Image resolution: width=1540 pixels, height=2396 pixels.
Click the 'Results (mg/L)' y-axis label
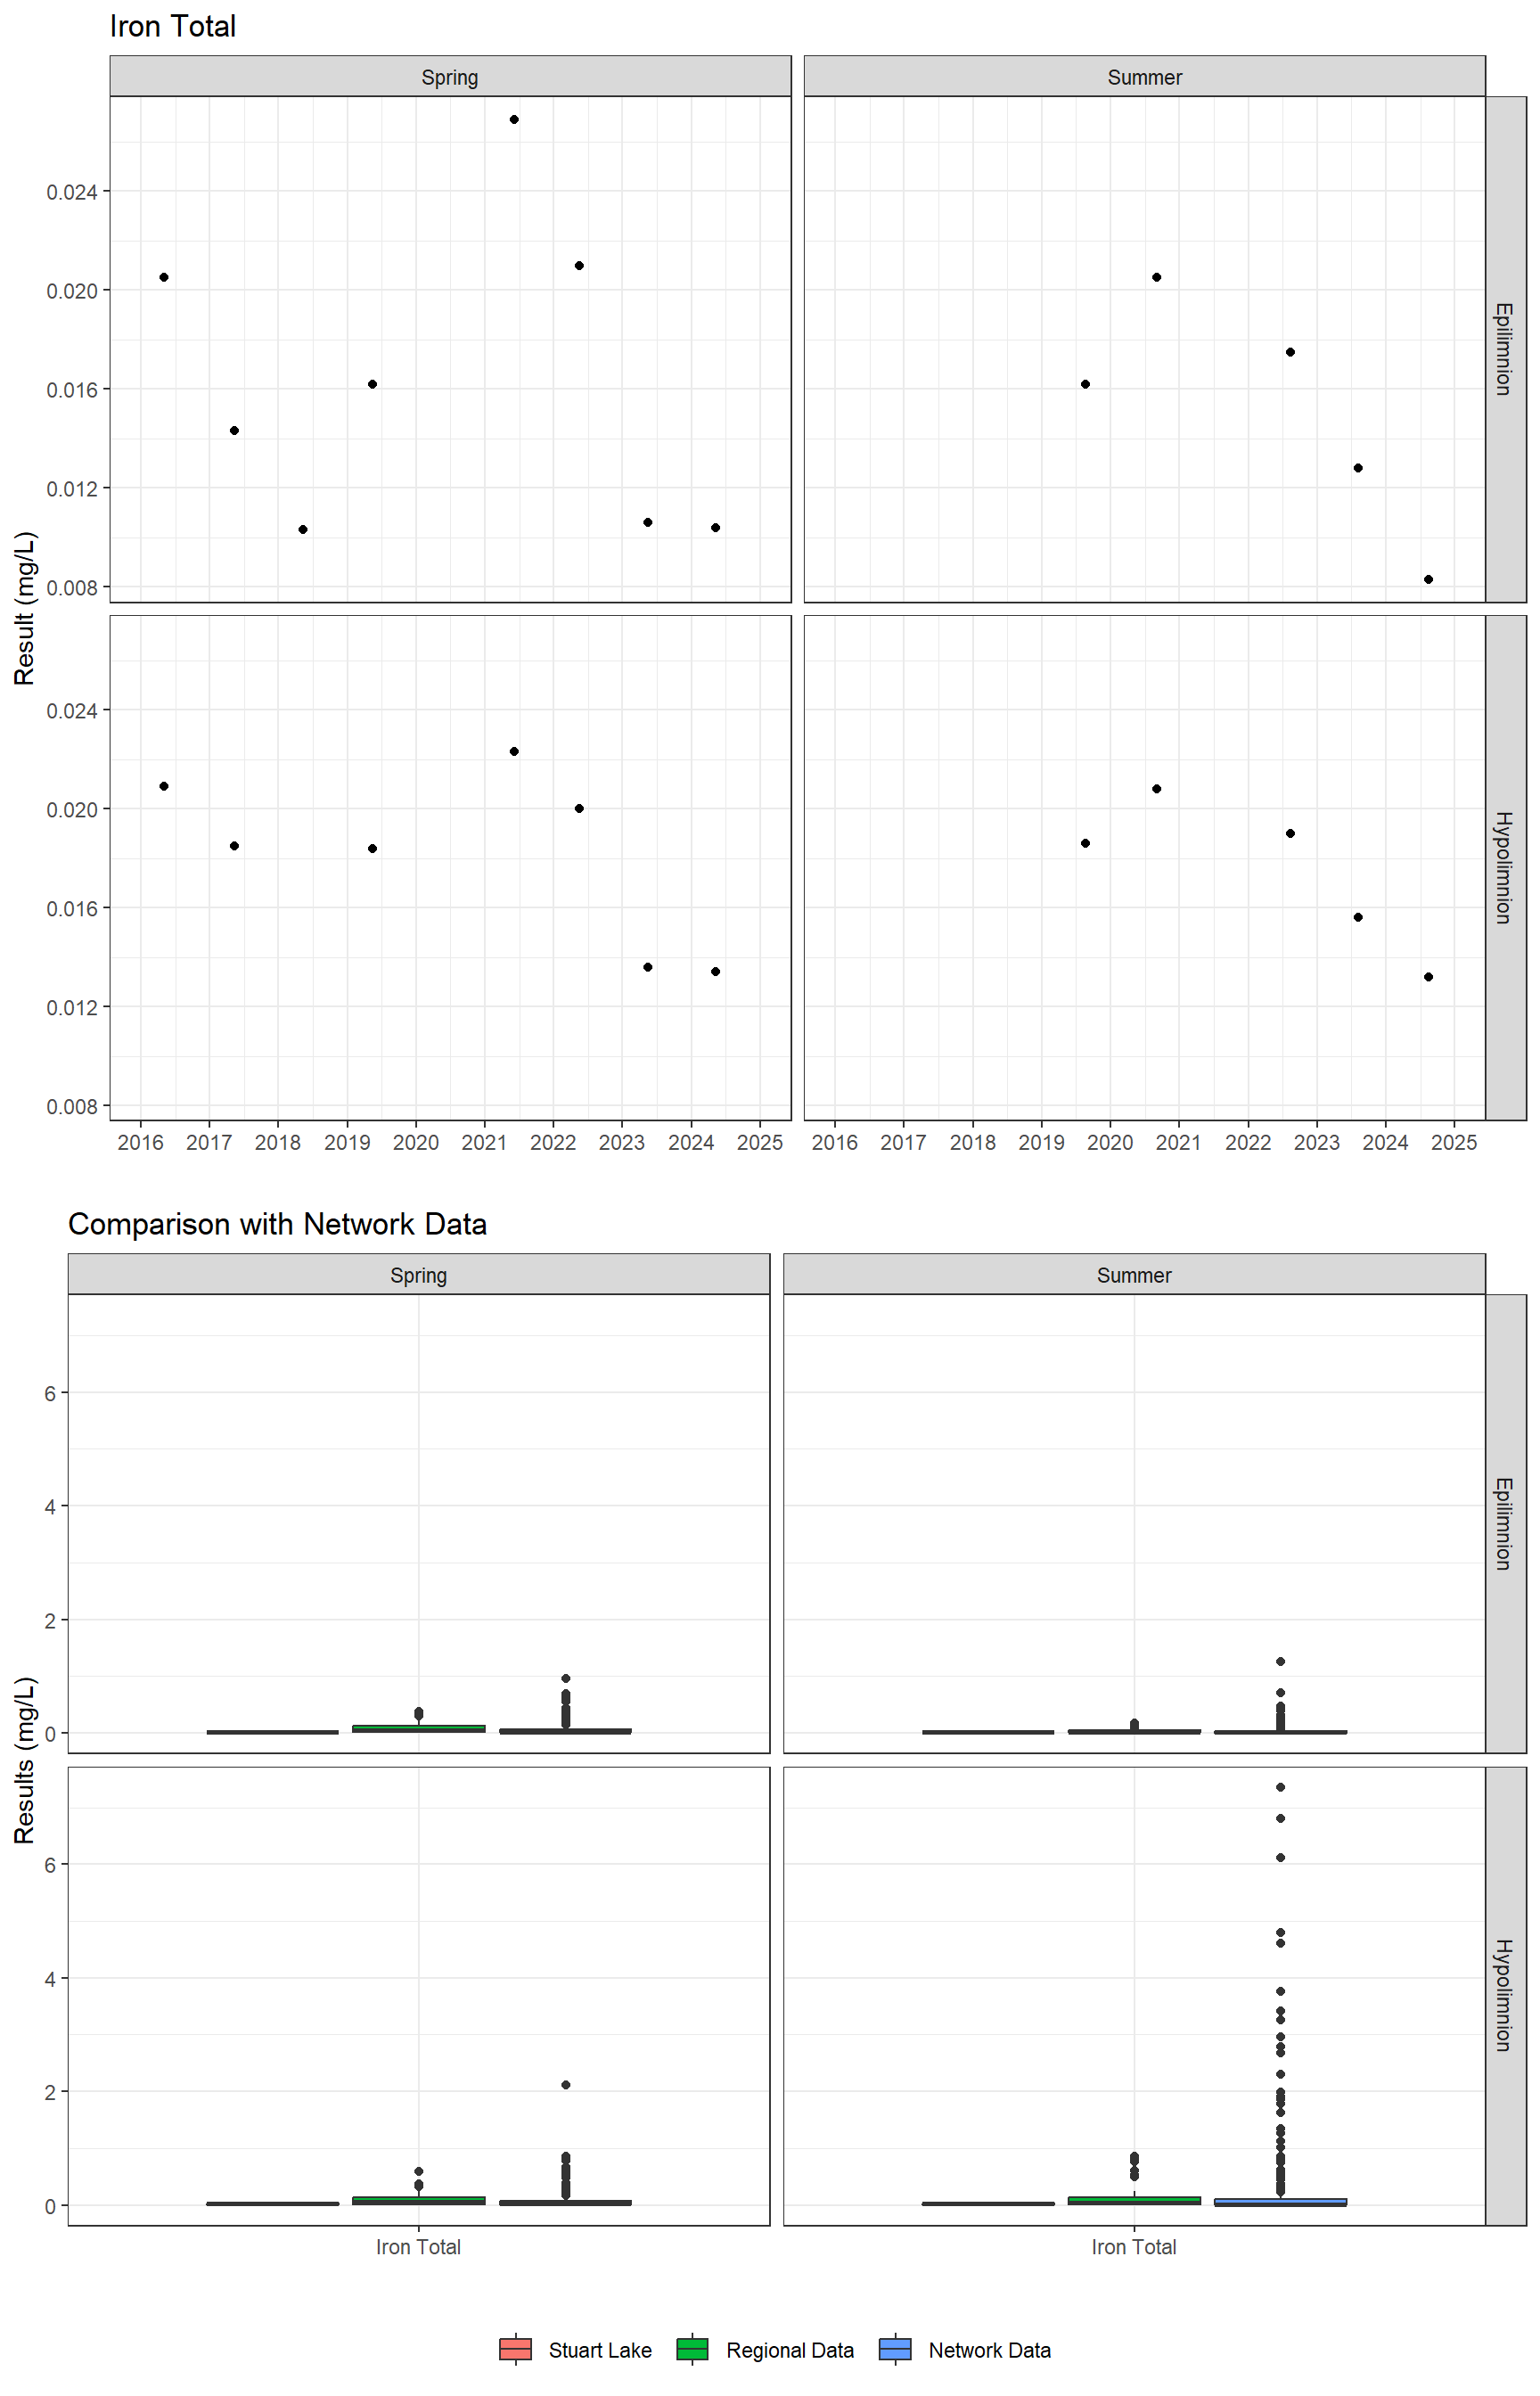(25, 1760)
